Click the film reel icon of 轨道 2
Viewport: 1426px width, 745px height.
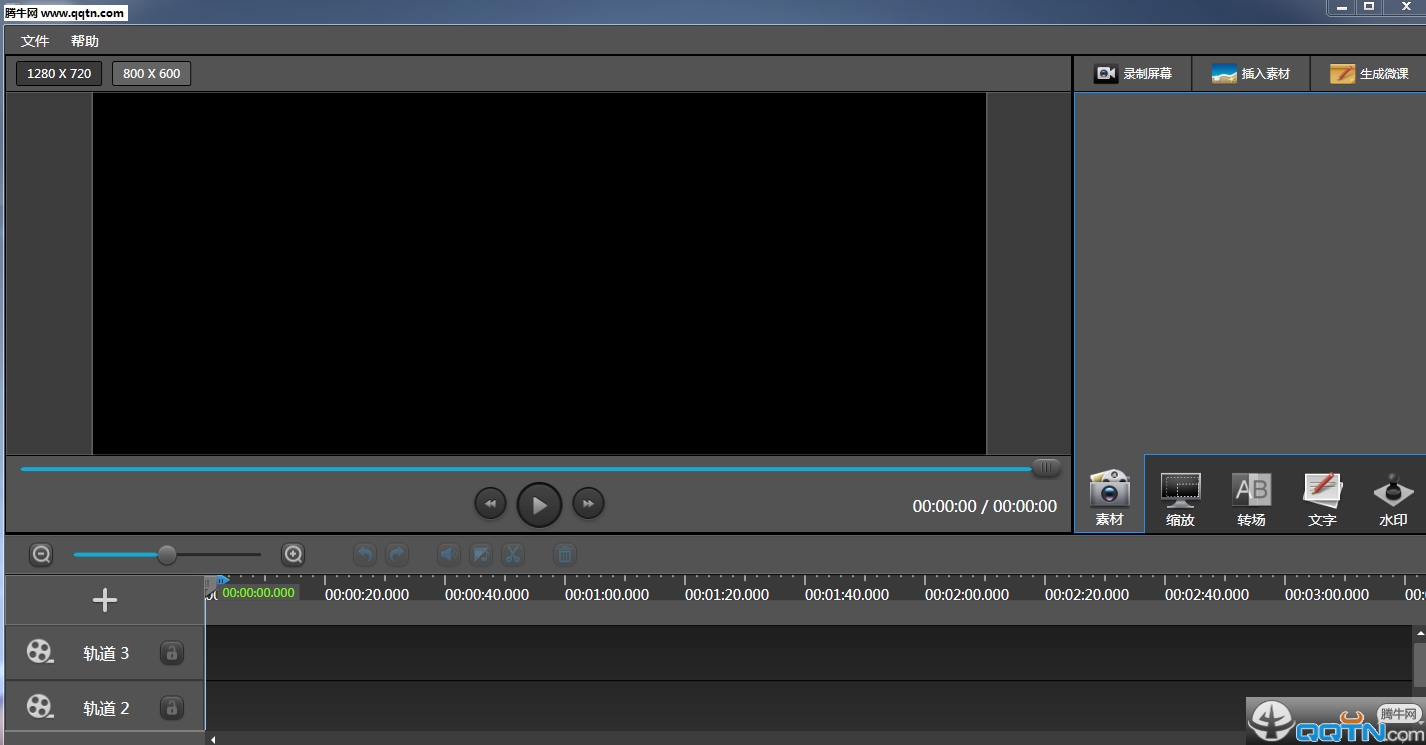(x=39, y=707)
